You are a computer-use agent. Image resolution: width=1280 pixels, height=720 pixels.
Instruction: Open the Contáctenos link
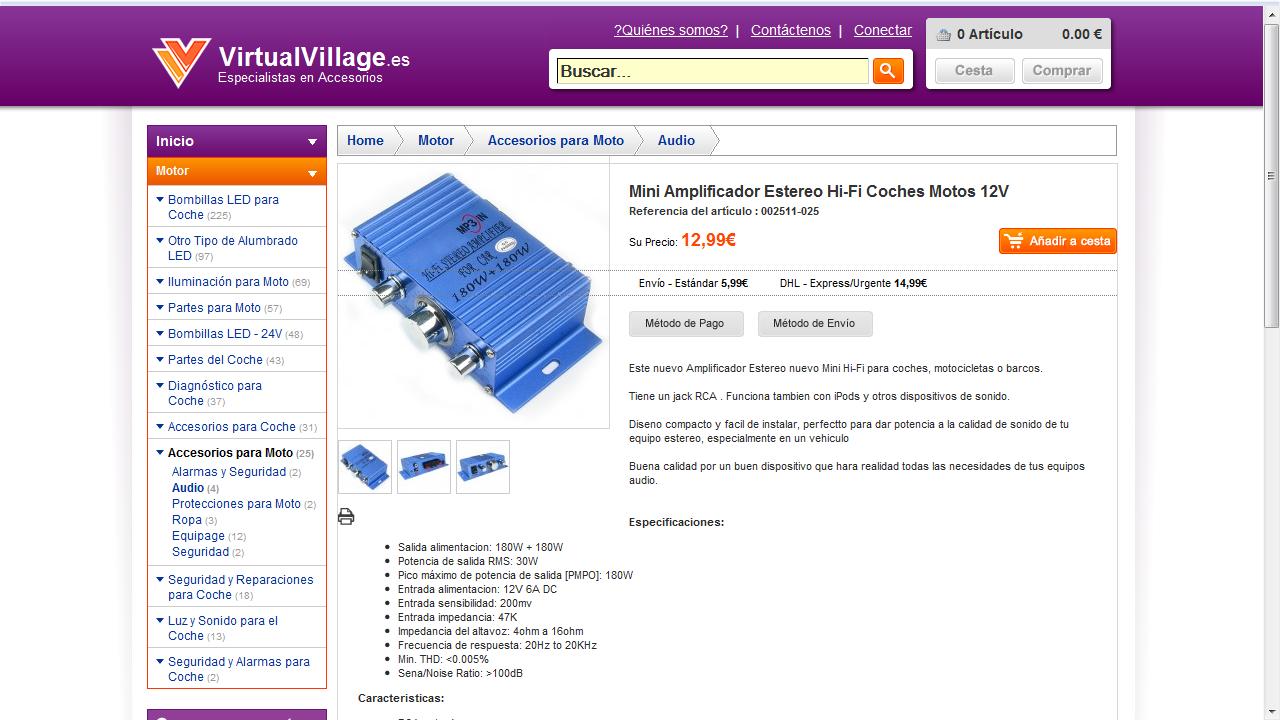(791, 30)
